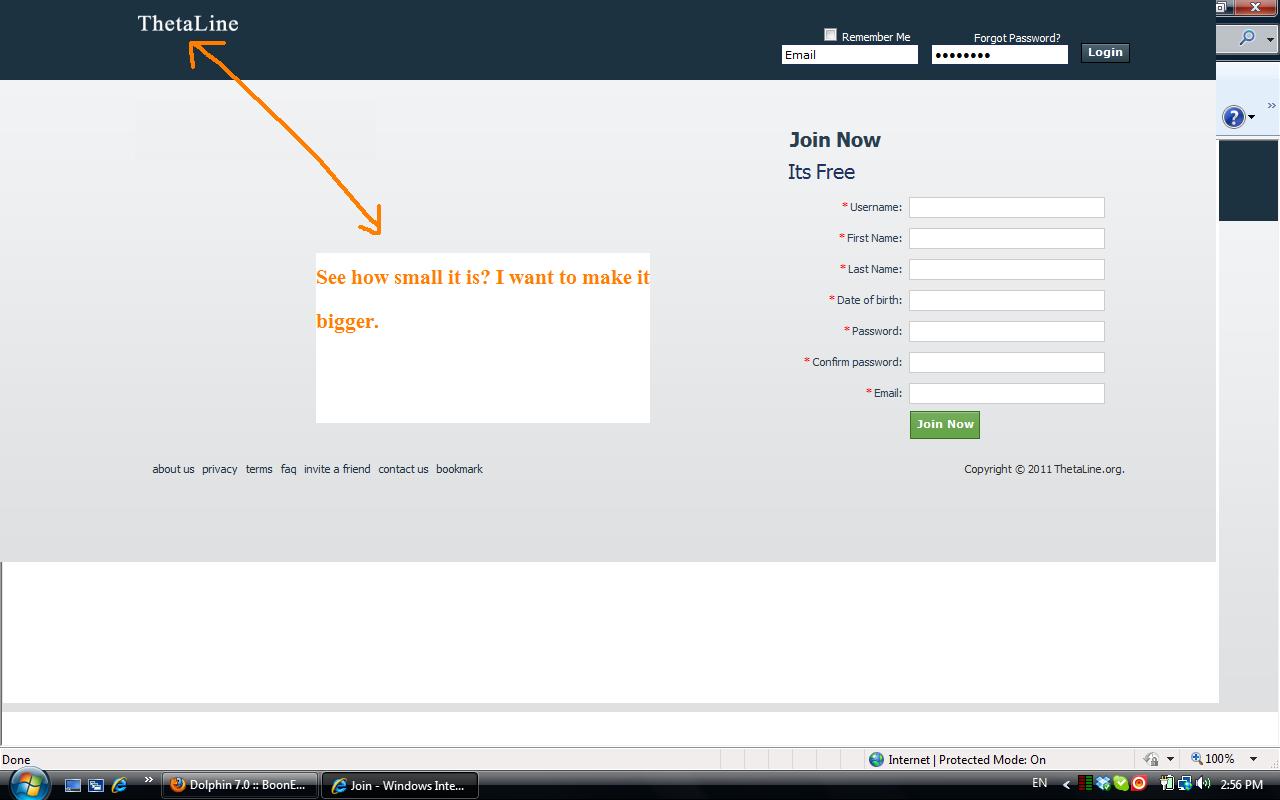The image size is (1280, 800).
Task: Open the contact us footer link
Action: coord(403,469)
